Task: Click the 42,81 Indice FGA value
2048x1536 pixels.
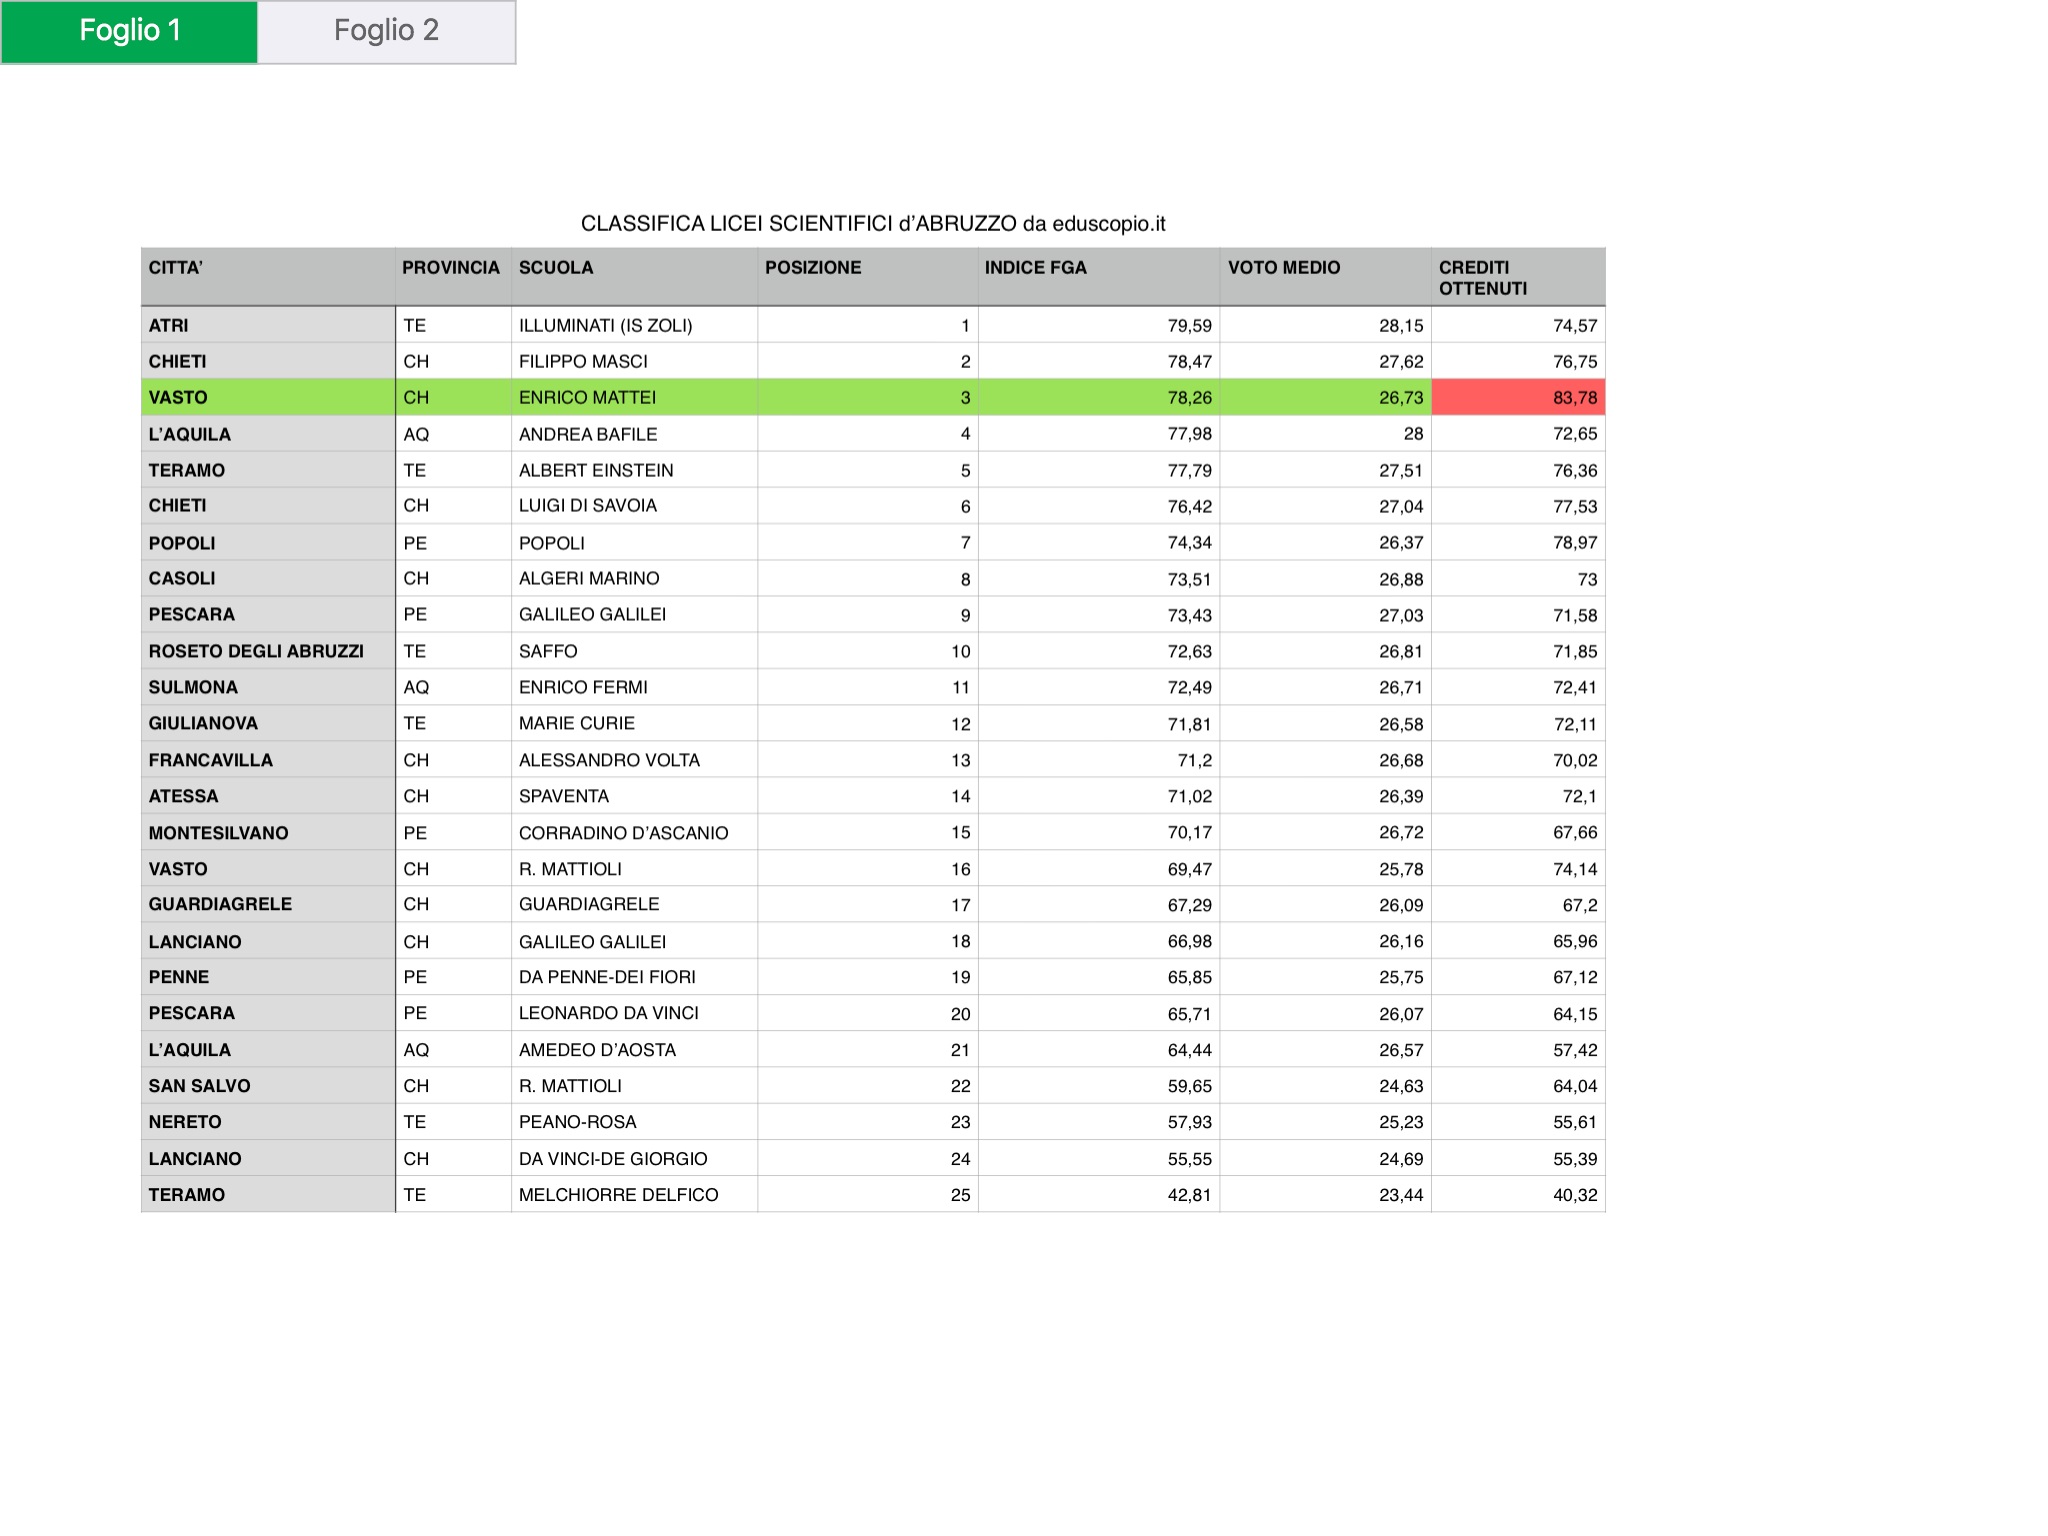Action: pos(1098,1194)
